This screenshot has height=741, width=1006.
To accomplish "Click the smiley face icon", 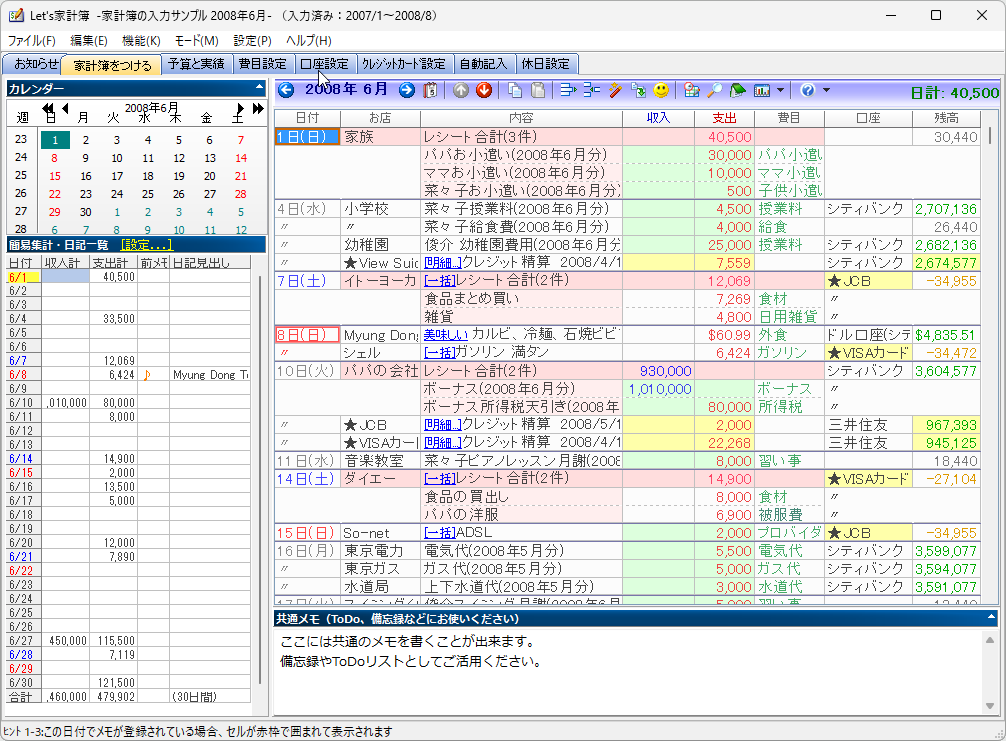I will (x=661, y=91).
